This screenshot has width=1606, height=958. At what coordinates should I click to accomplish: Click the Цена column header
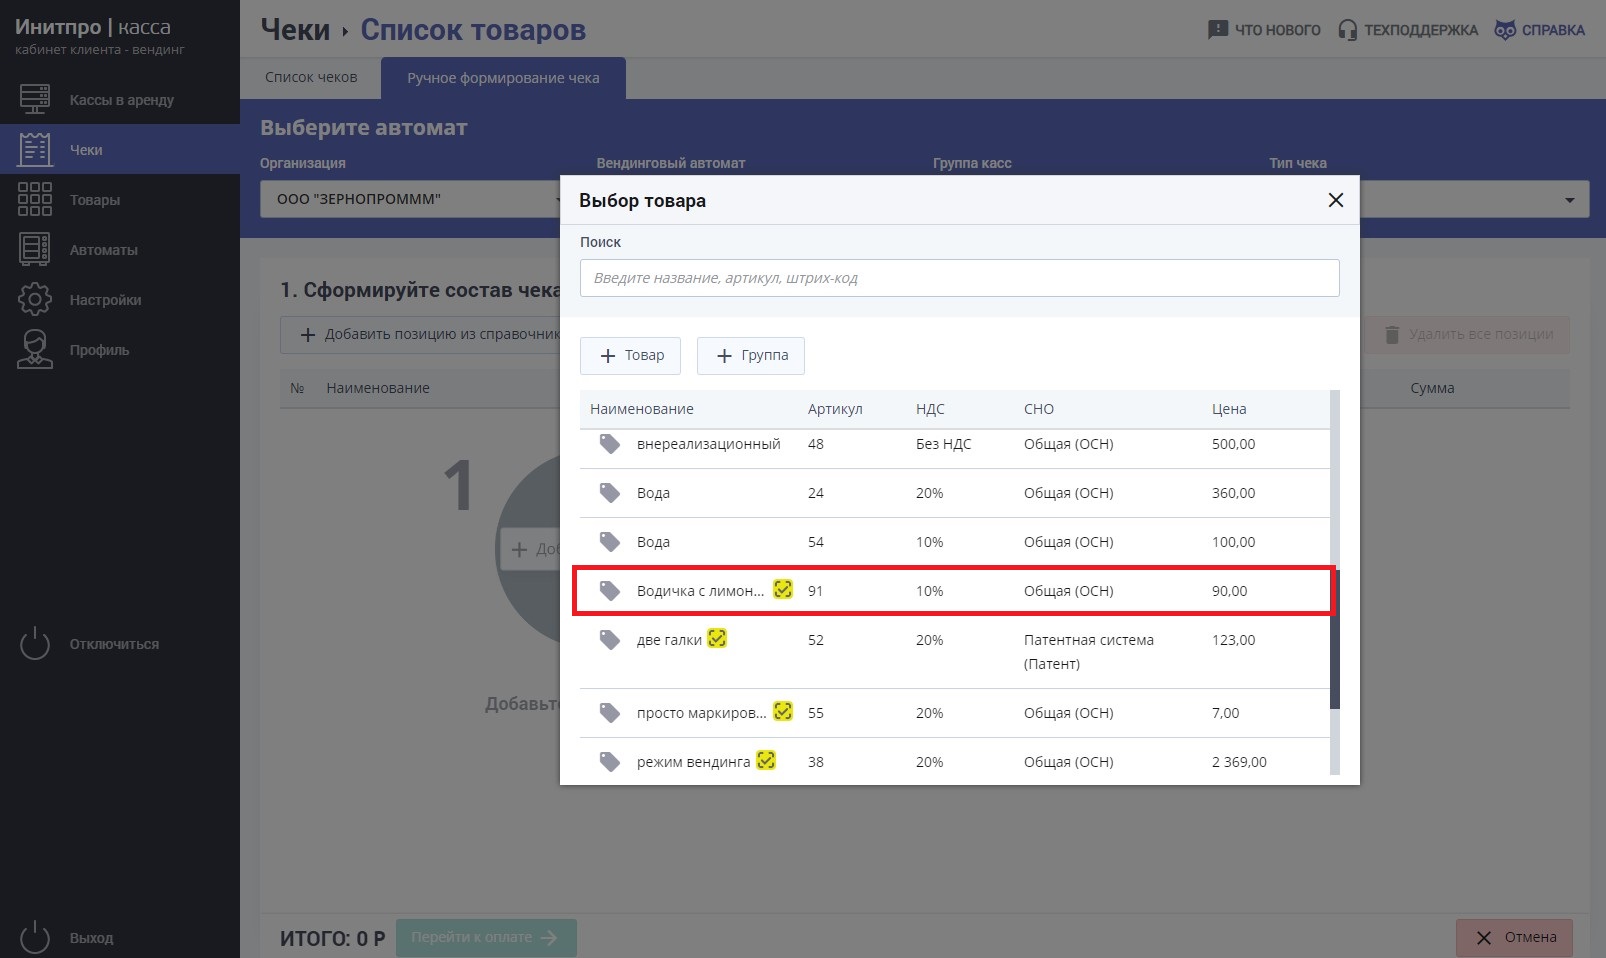[x=1229, y=409]
